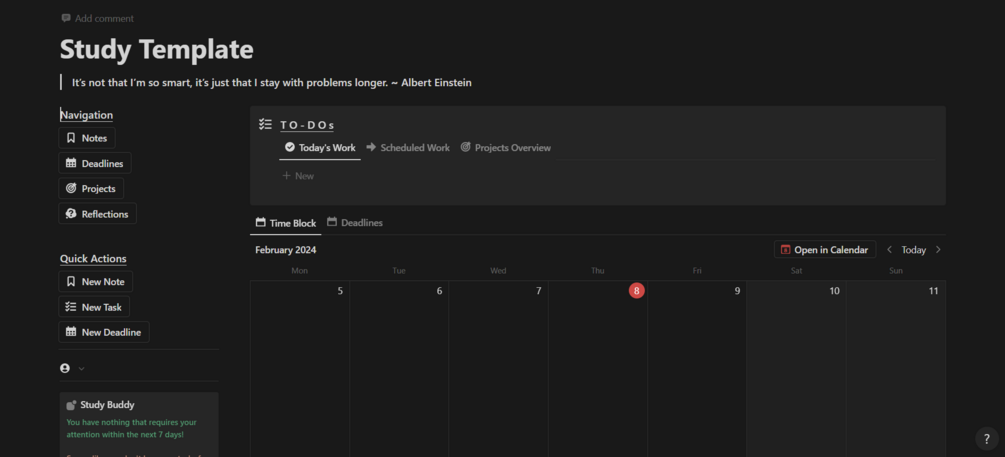This screenshot has height=457, width=1005.
Task: Add a New Task via Quick Actions
Action: (94, 307)
